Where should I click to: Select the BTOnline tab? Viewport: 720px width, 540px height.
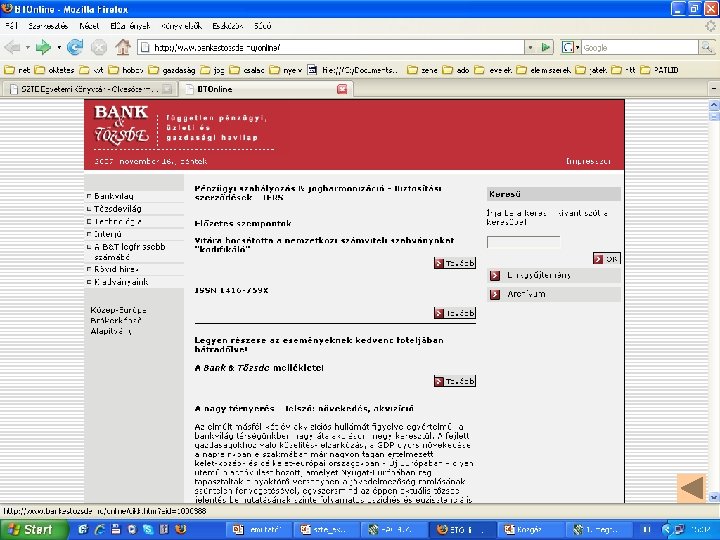point(265,89)
